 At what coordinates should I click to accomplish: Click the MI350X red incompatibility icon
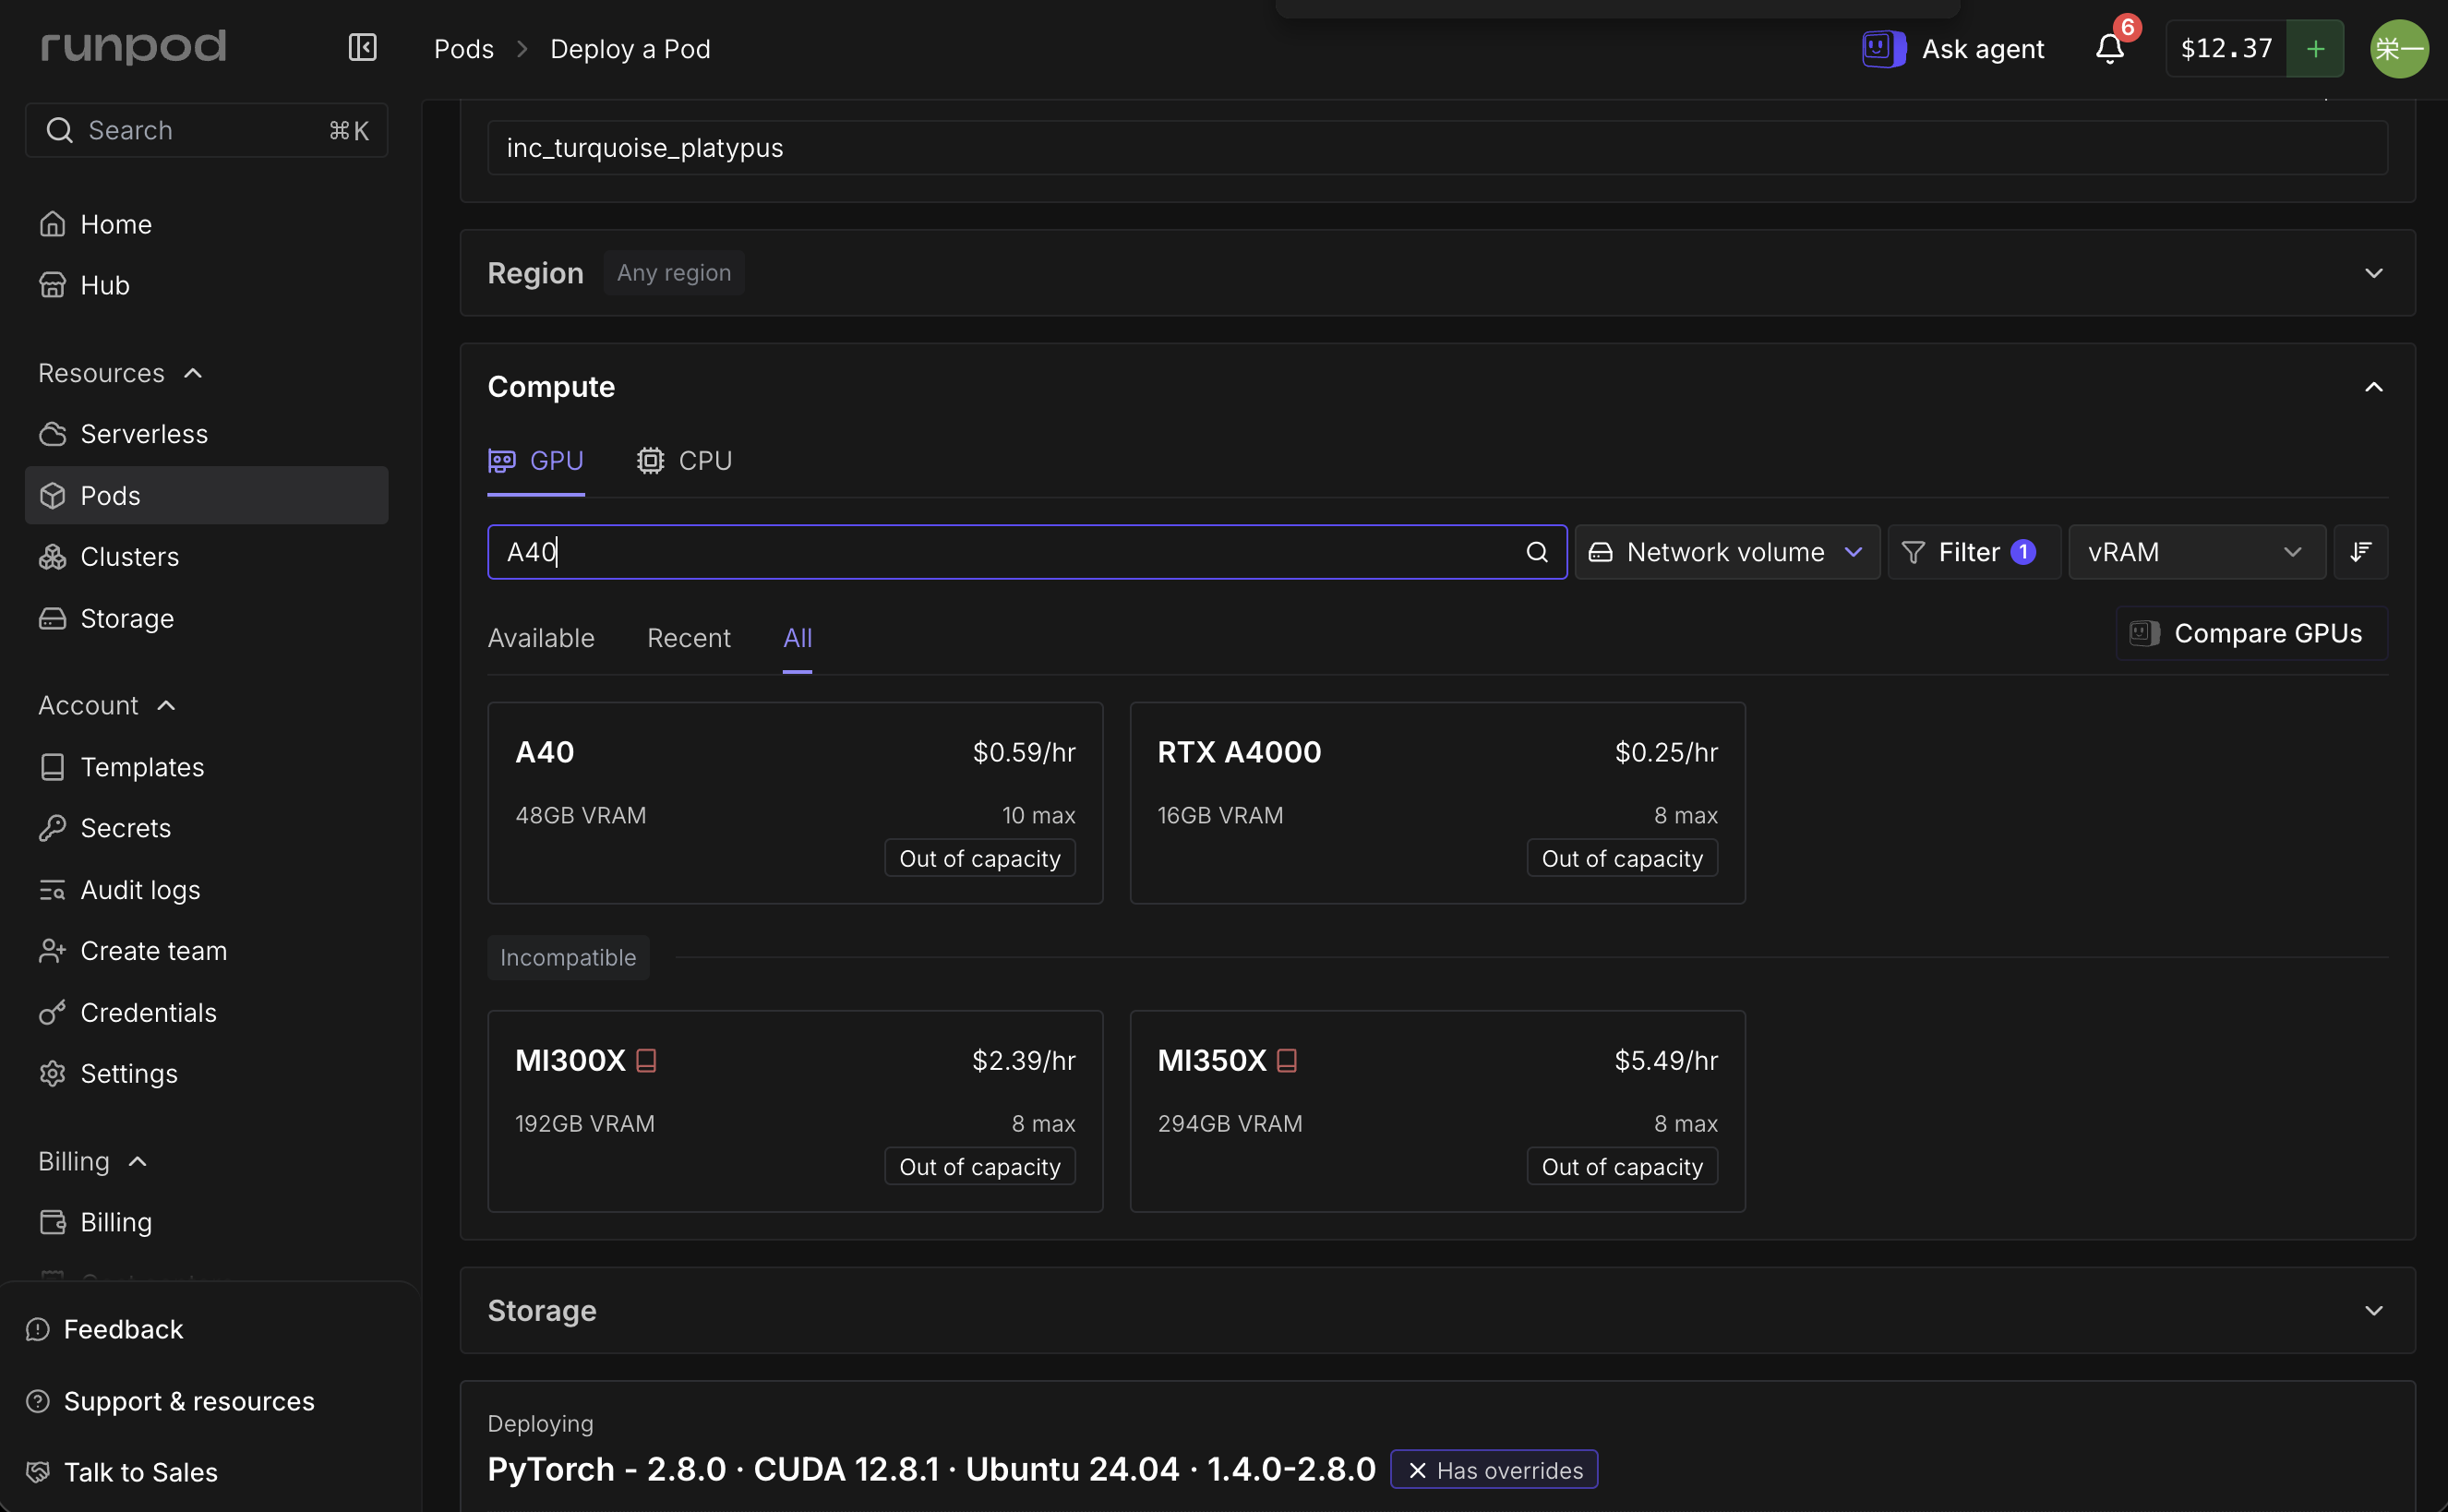pos(1287,1060)
